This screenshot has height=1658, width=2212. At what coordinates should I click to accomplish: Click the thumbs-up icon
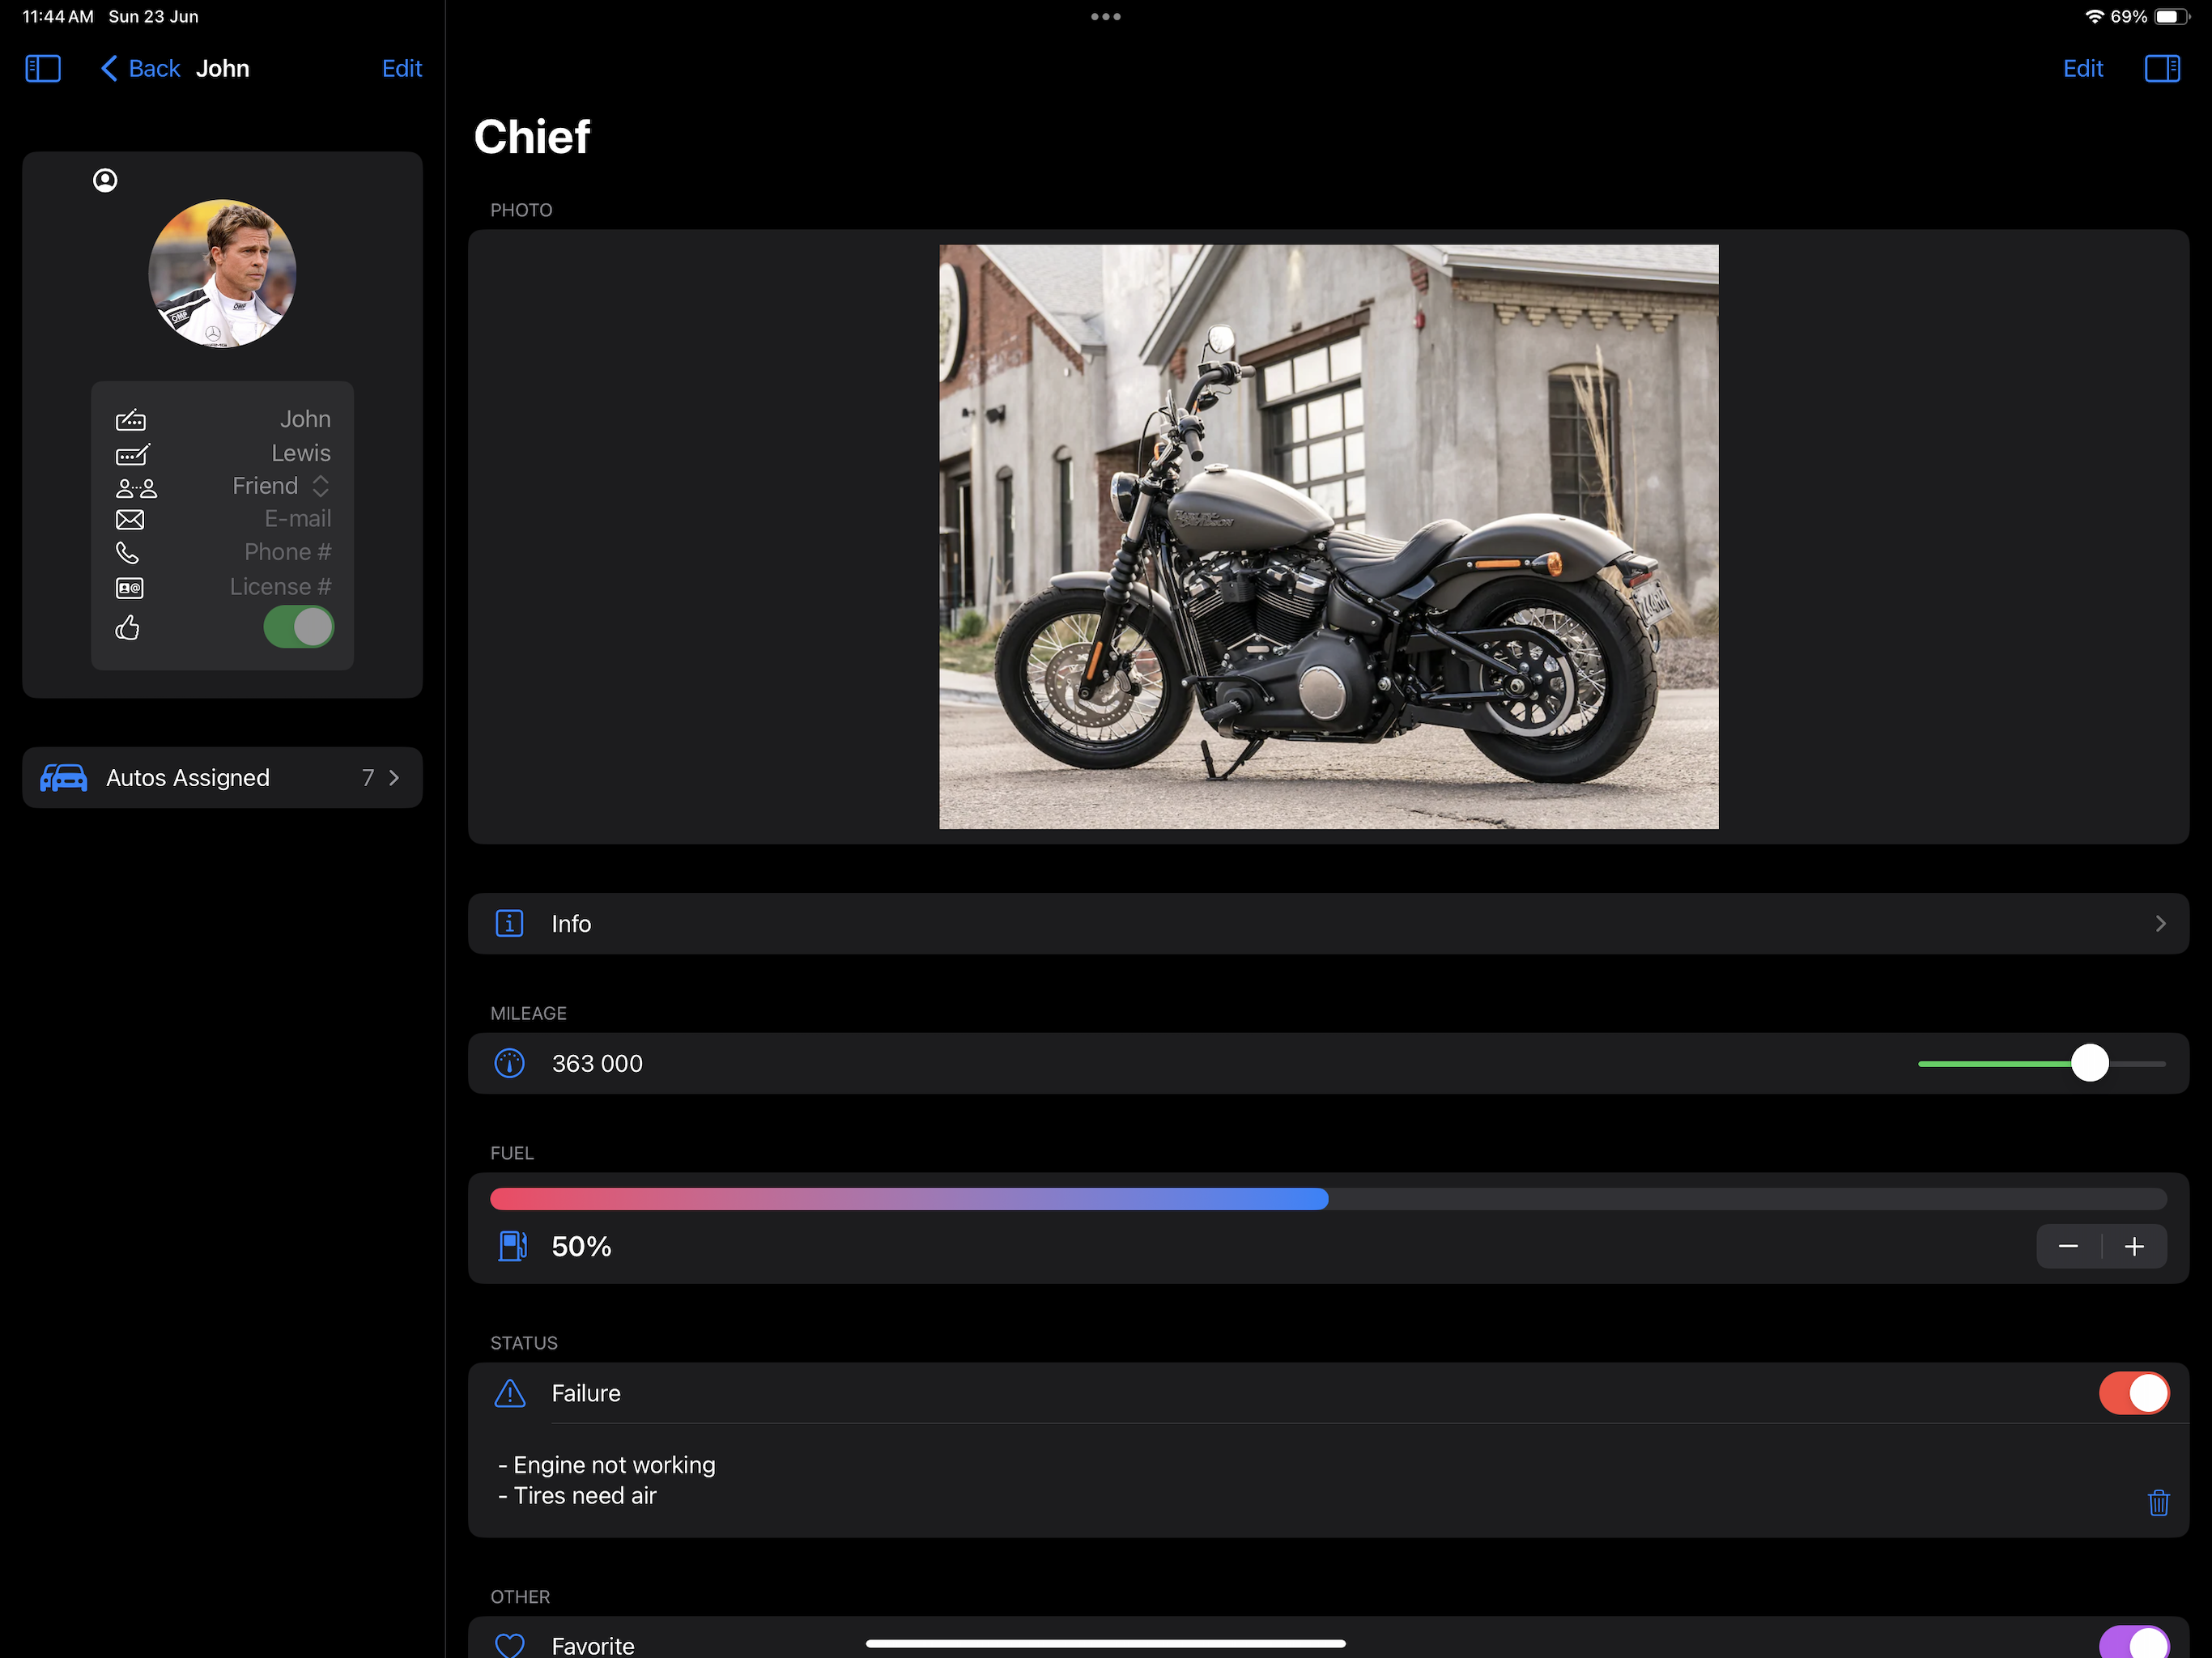tap(127, 628)
